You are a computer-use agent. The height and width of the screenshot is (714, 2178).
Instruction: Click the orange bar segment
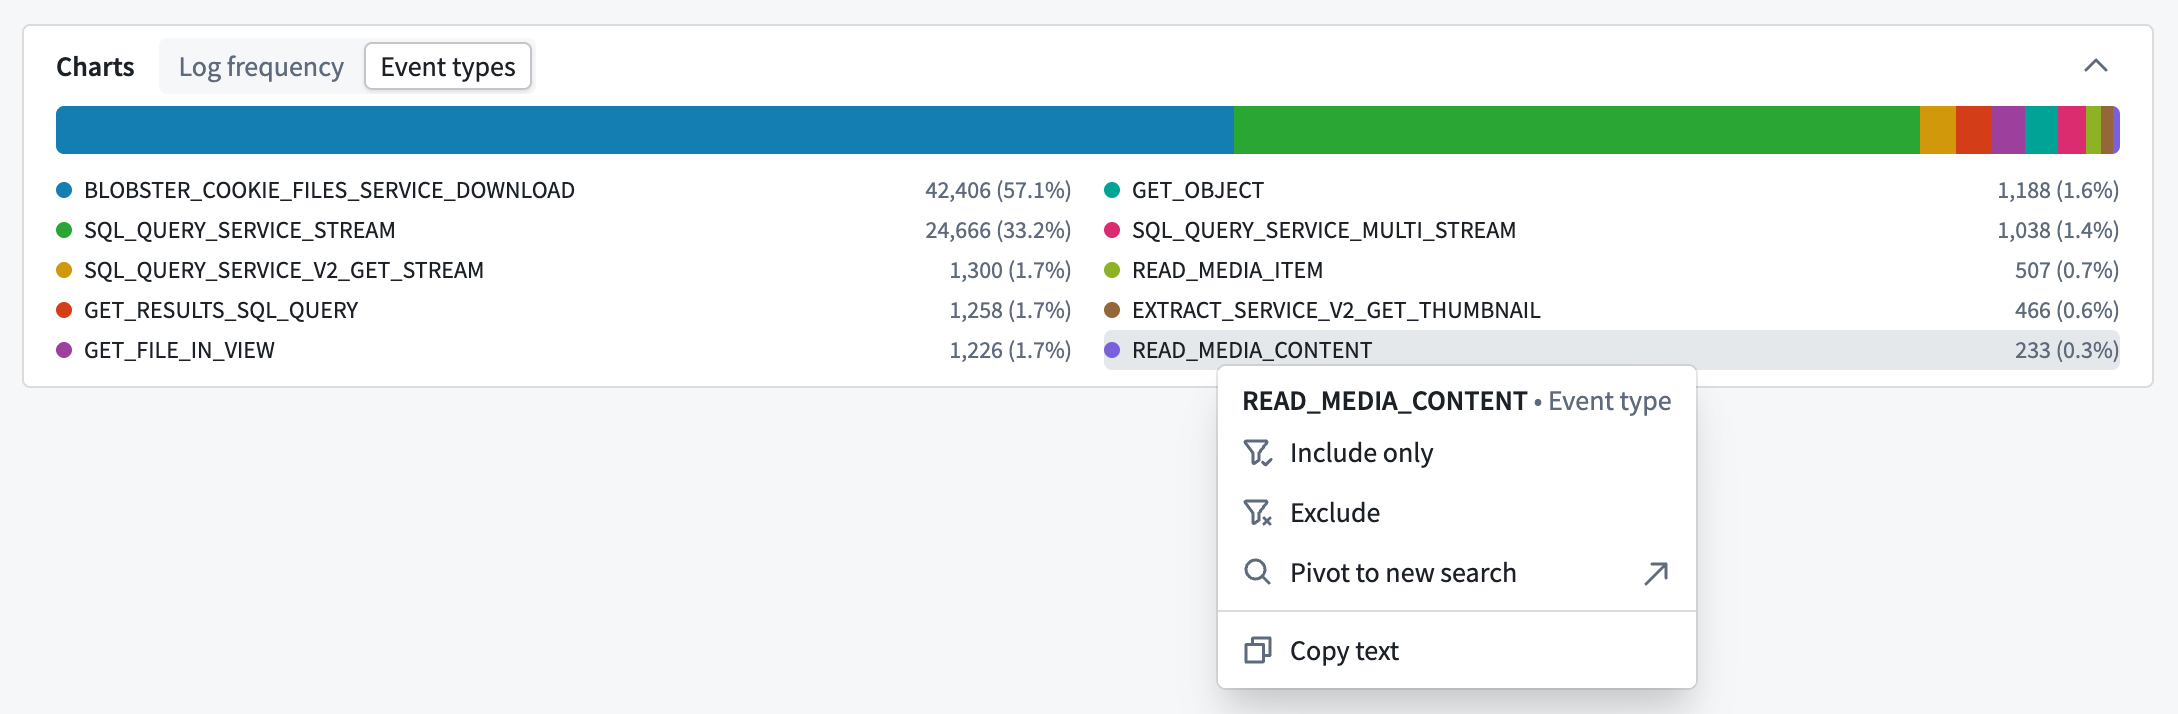point(1938,130)
